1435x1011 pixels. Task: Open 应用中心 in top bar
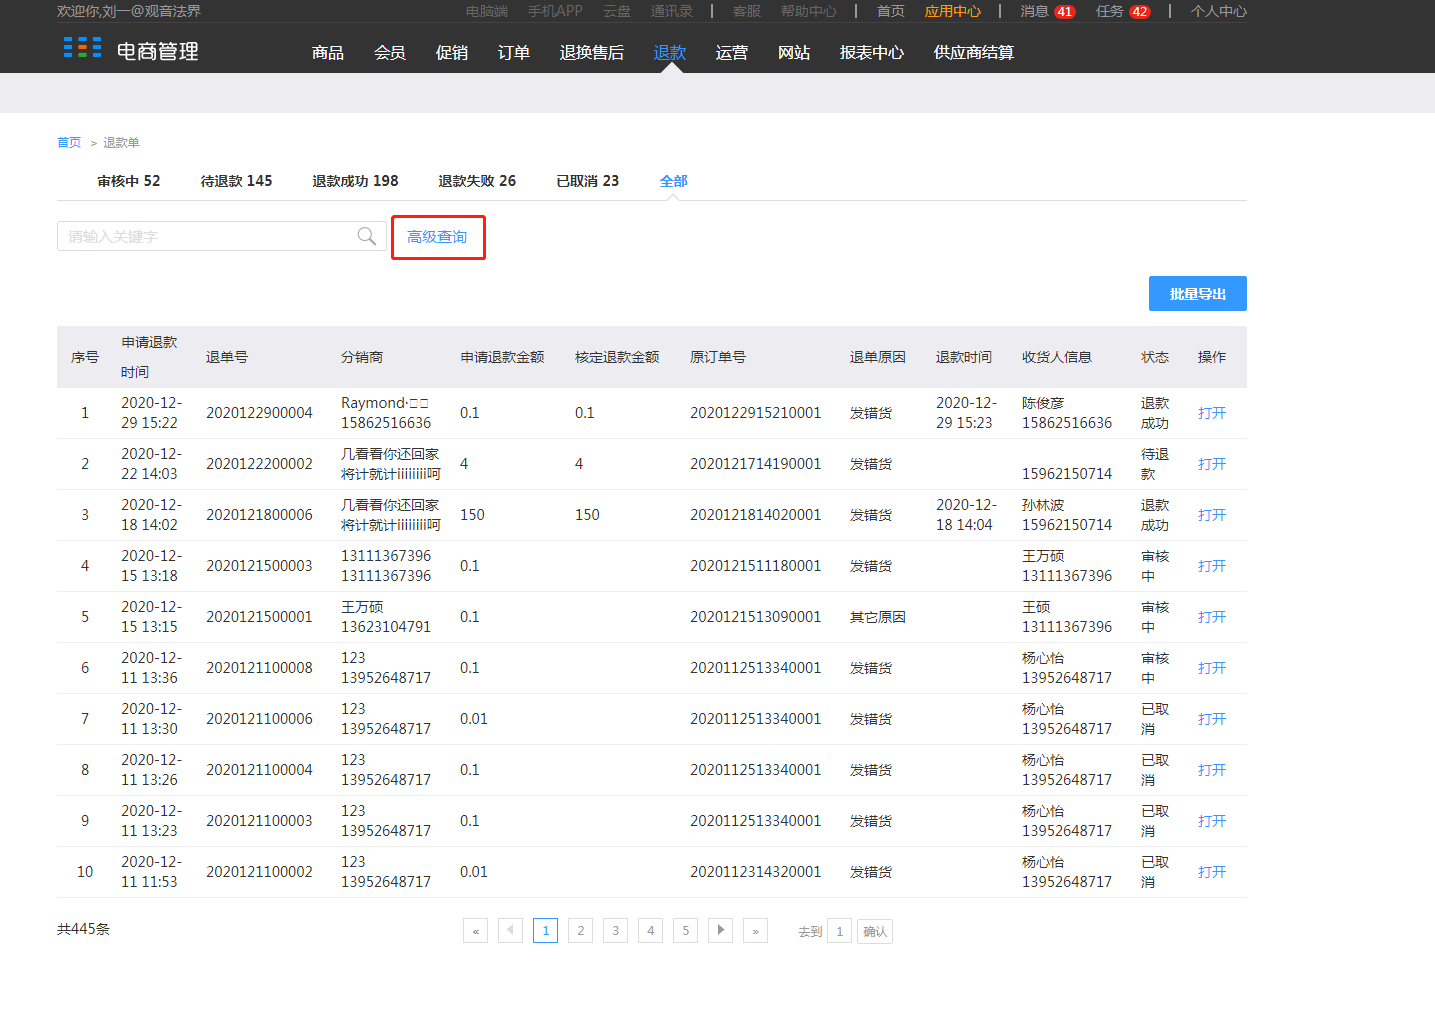pyautogui.click(x=953, y=11)
